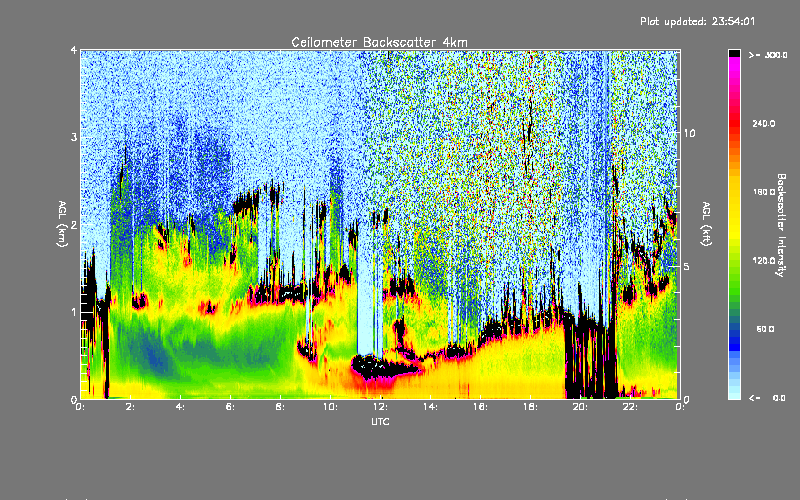Click the '3' tick on the km axis
The image size is (800, 500).
(74, 137)
